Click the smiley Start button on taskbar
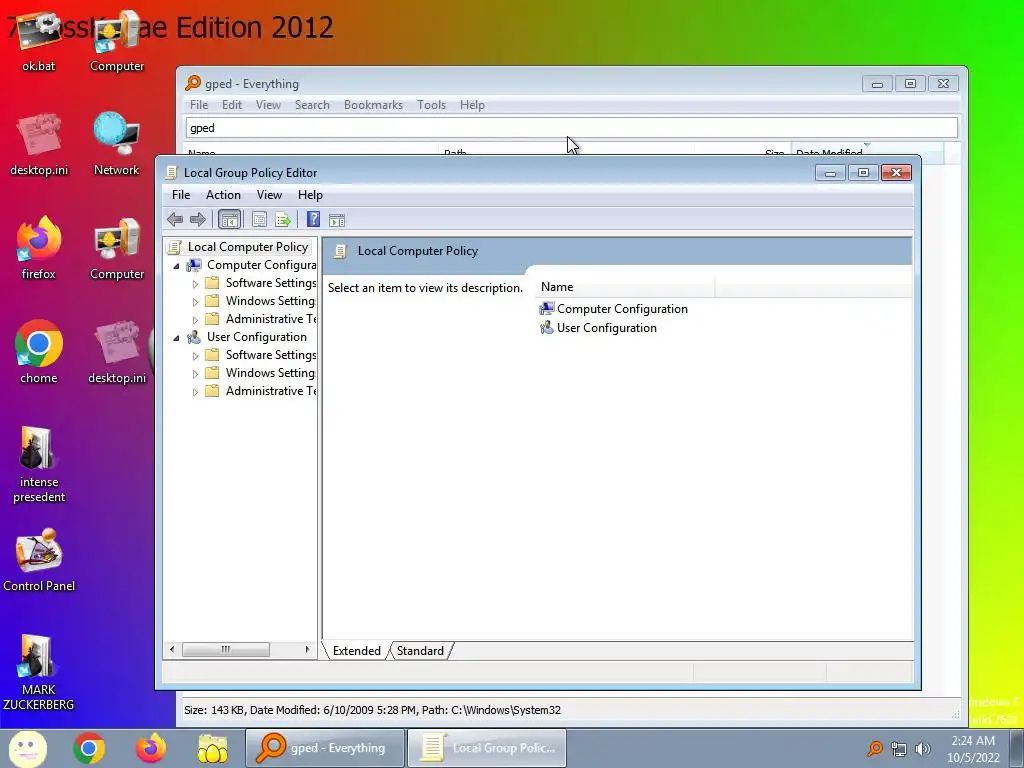 (27, 748)
